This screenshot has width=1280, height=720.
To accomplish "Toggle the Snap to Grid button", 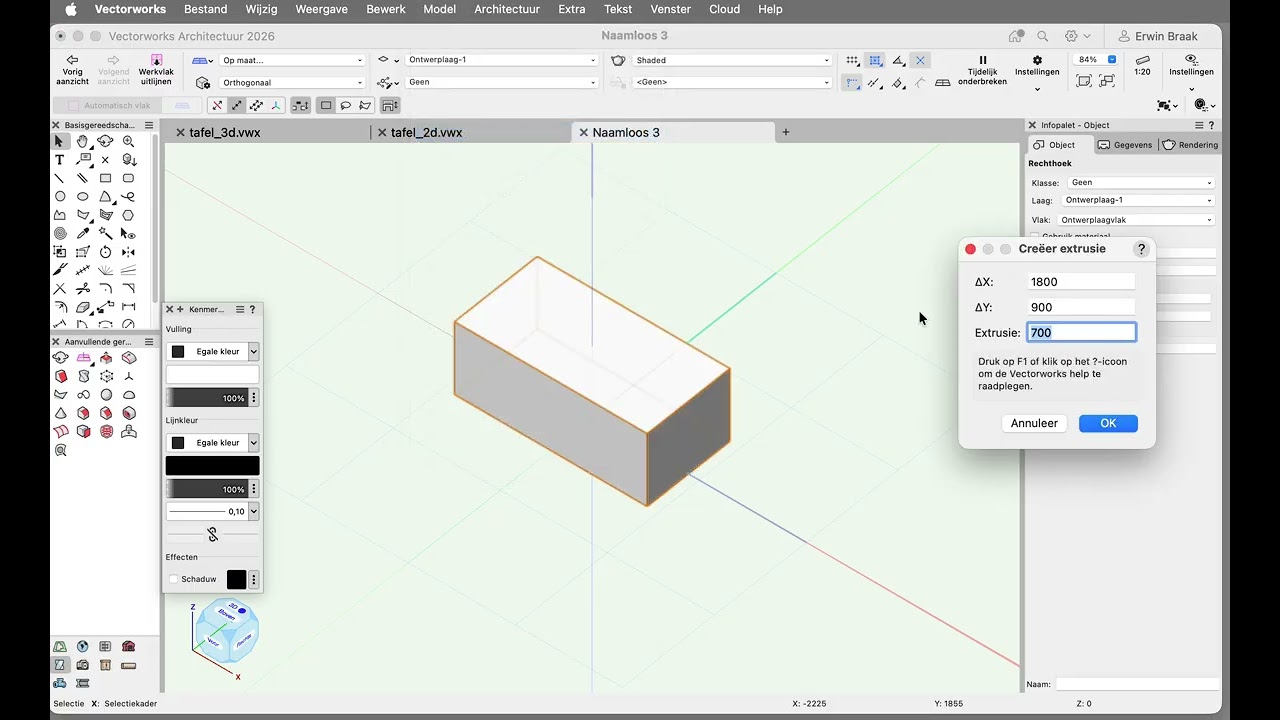I will [x=851, y=60].
